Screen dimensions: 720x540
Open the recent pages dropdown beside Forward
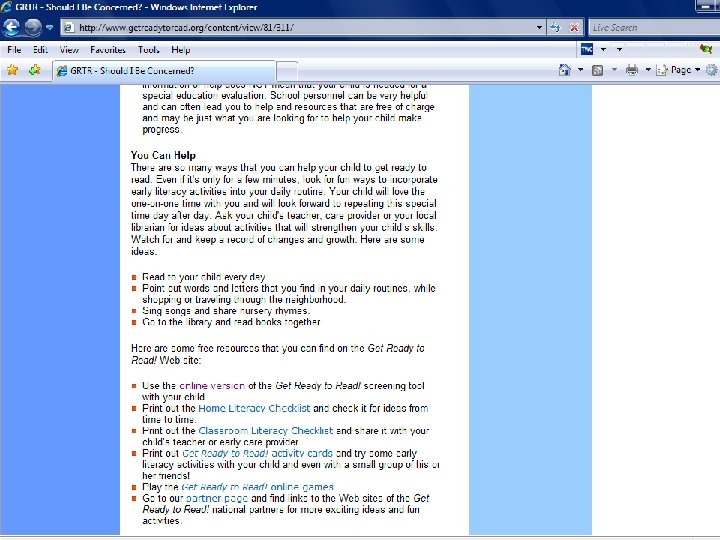(x=50, y=28)
